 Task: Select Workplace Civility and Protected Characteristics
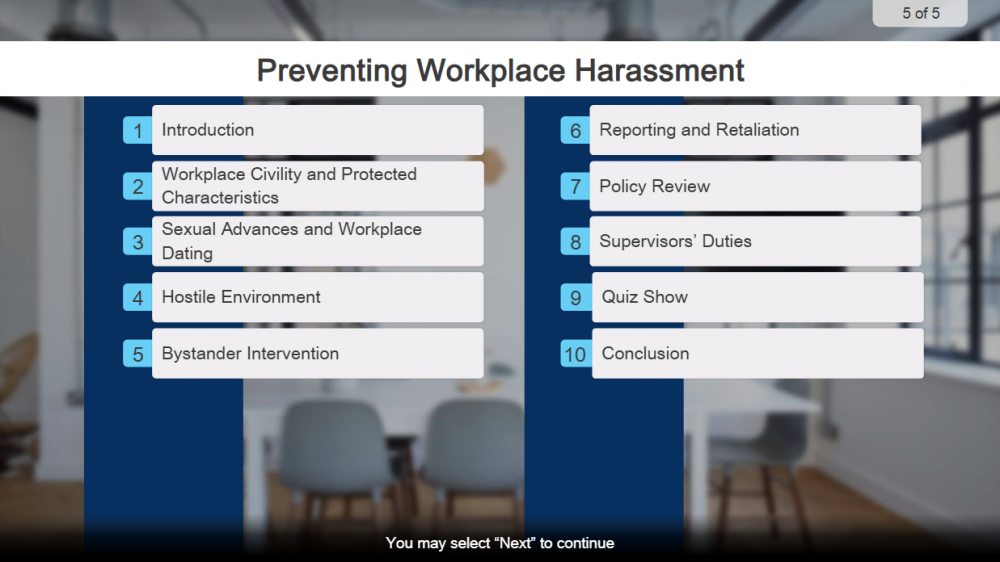(x=317, y=186)
